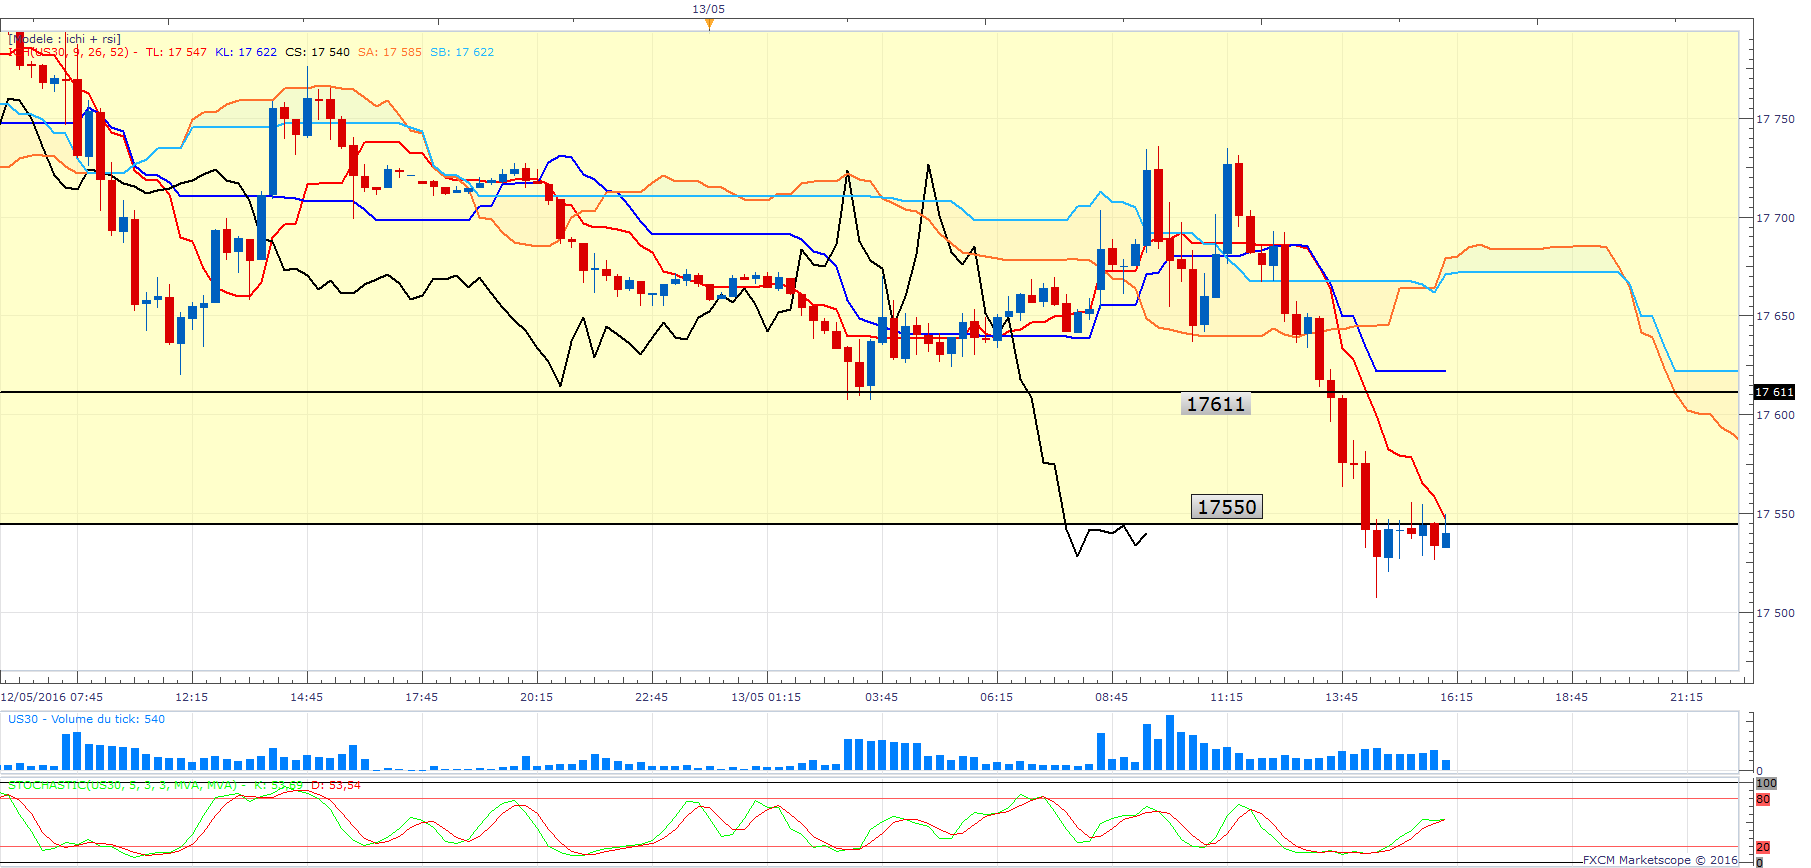Click the 11:15 time axis label
Image resolution: width=1811 pixels, height=868 pixels.
[x=1227, y=697]
